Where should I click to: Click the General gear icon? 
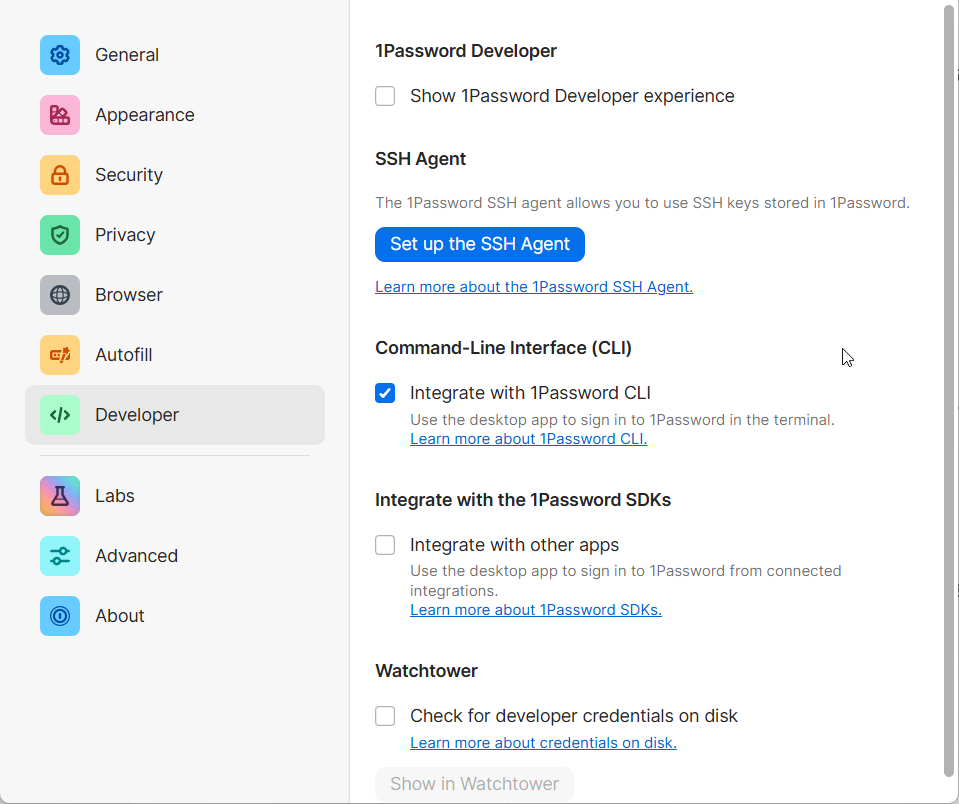(x=60, y=55)
